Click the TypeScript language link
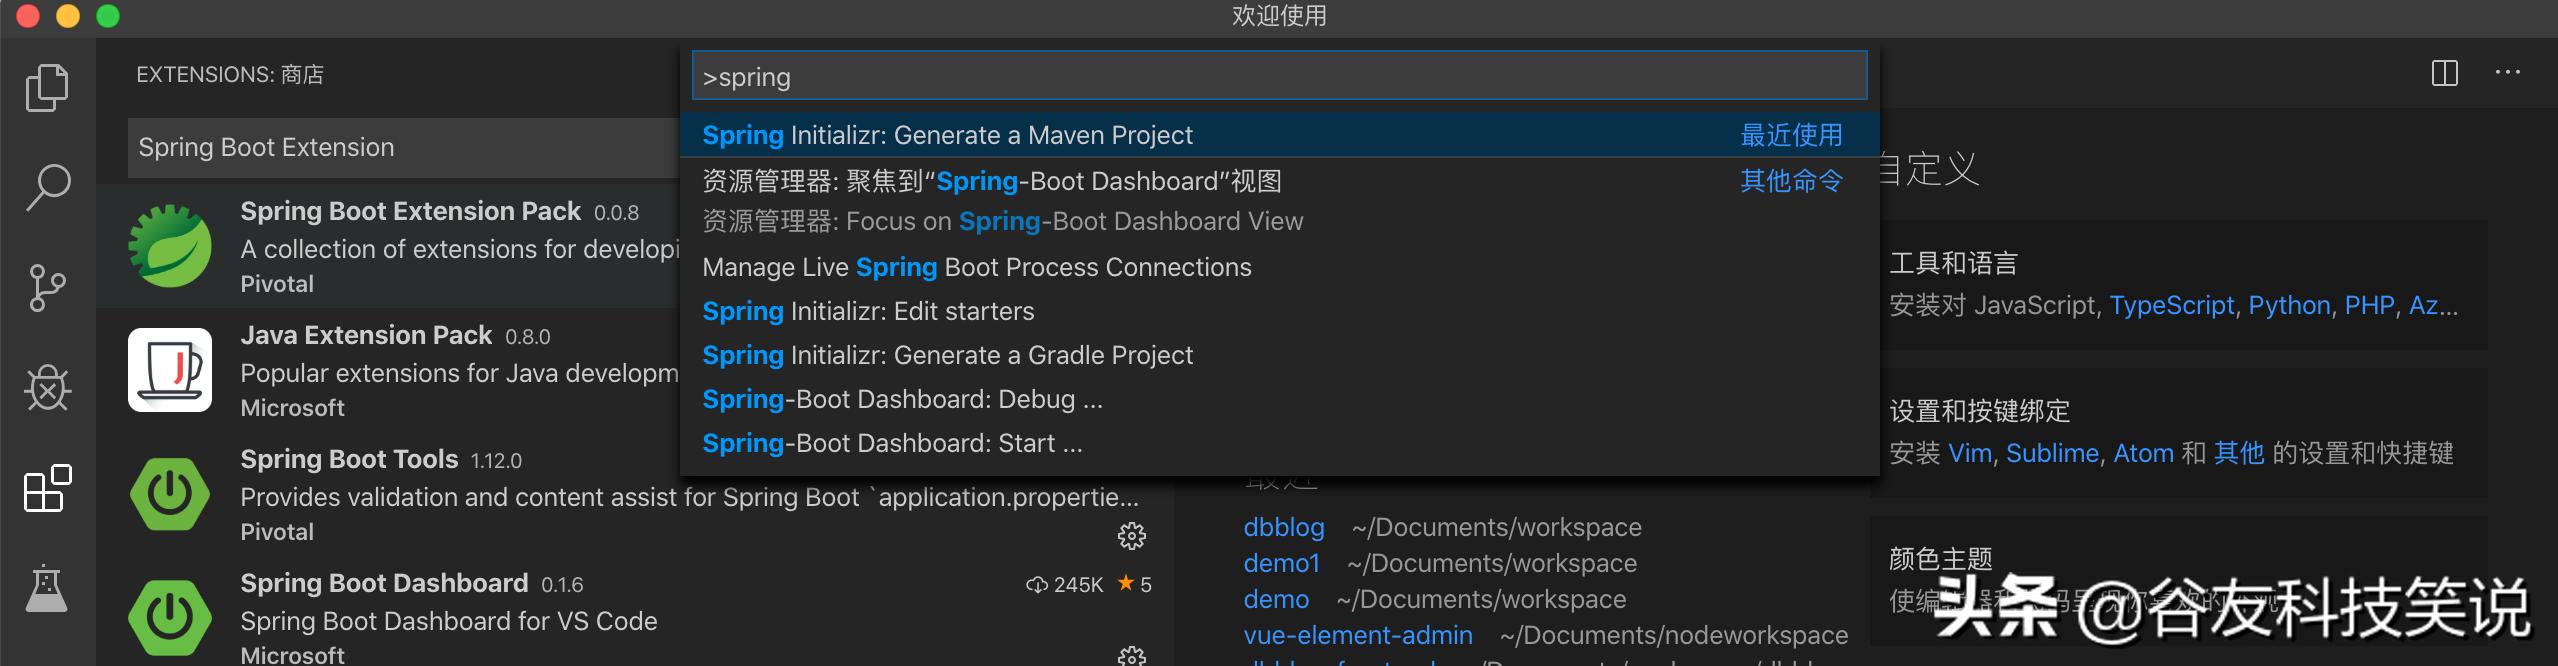The width and height of the screenshot is (2558, 666). click(x=2171, y=305)
